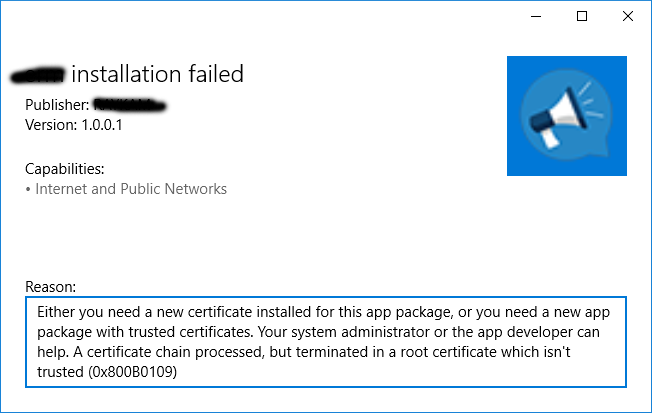This screenshot has height=413, width=652.
Task: Close the installation failed dialog
Action: coord(627,16)
